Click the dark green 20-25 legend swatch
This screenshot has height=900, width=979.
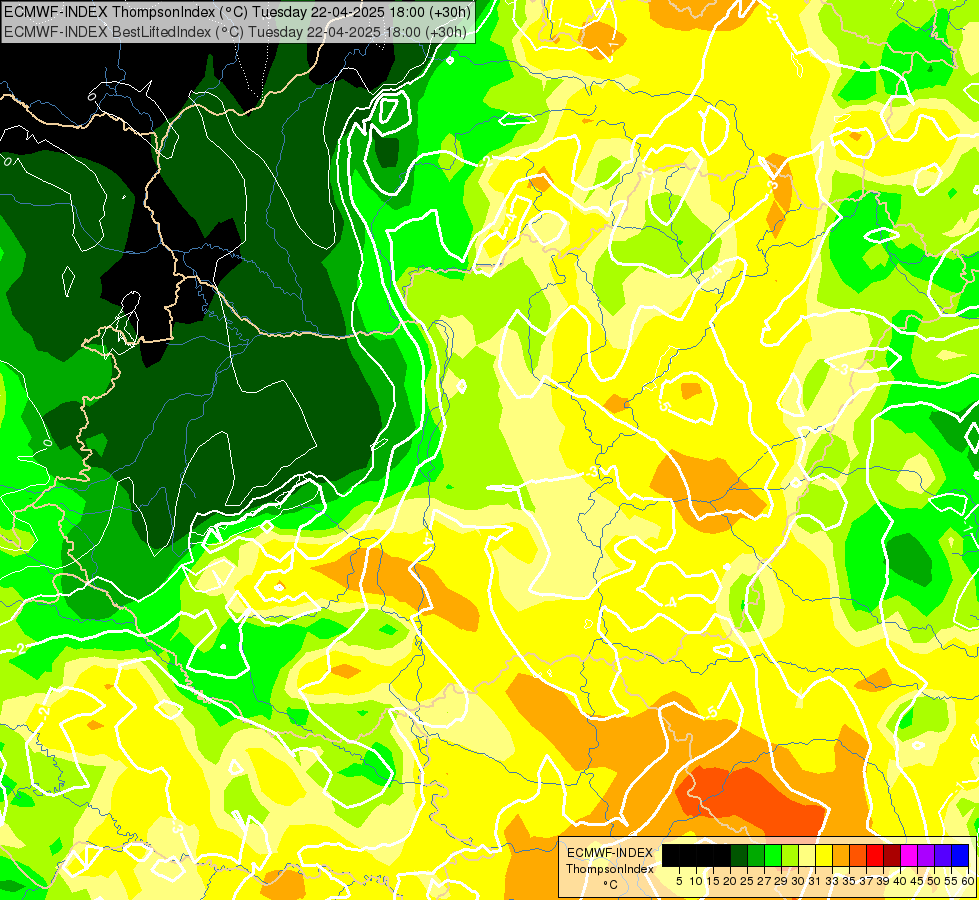tap(739, 855)
